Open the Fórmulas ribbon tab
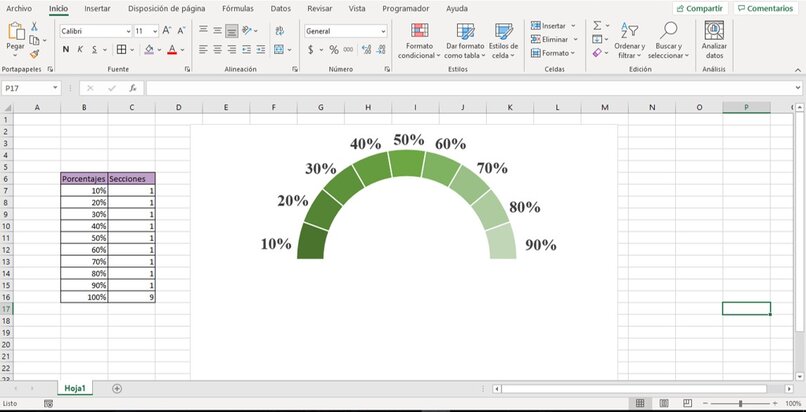The image size is (806, 412). click(237, 8)
